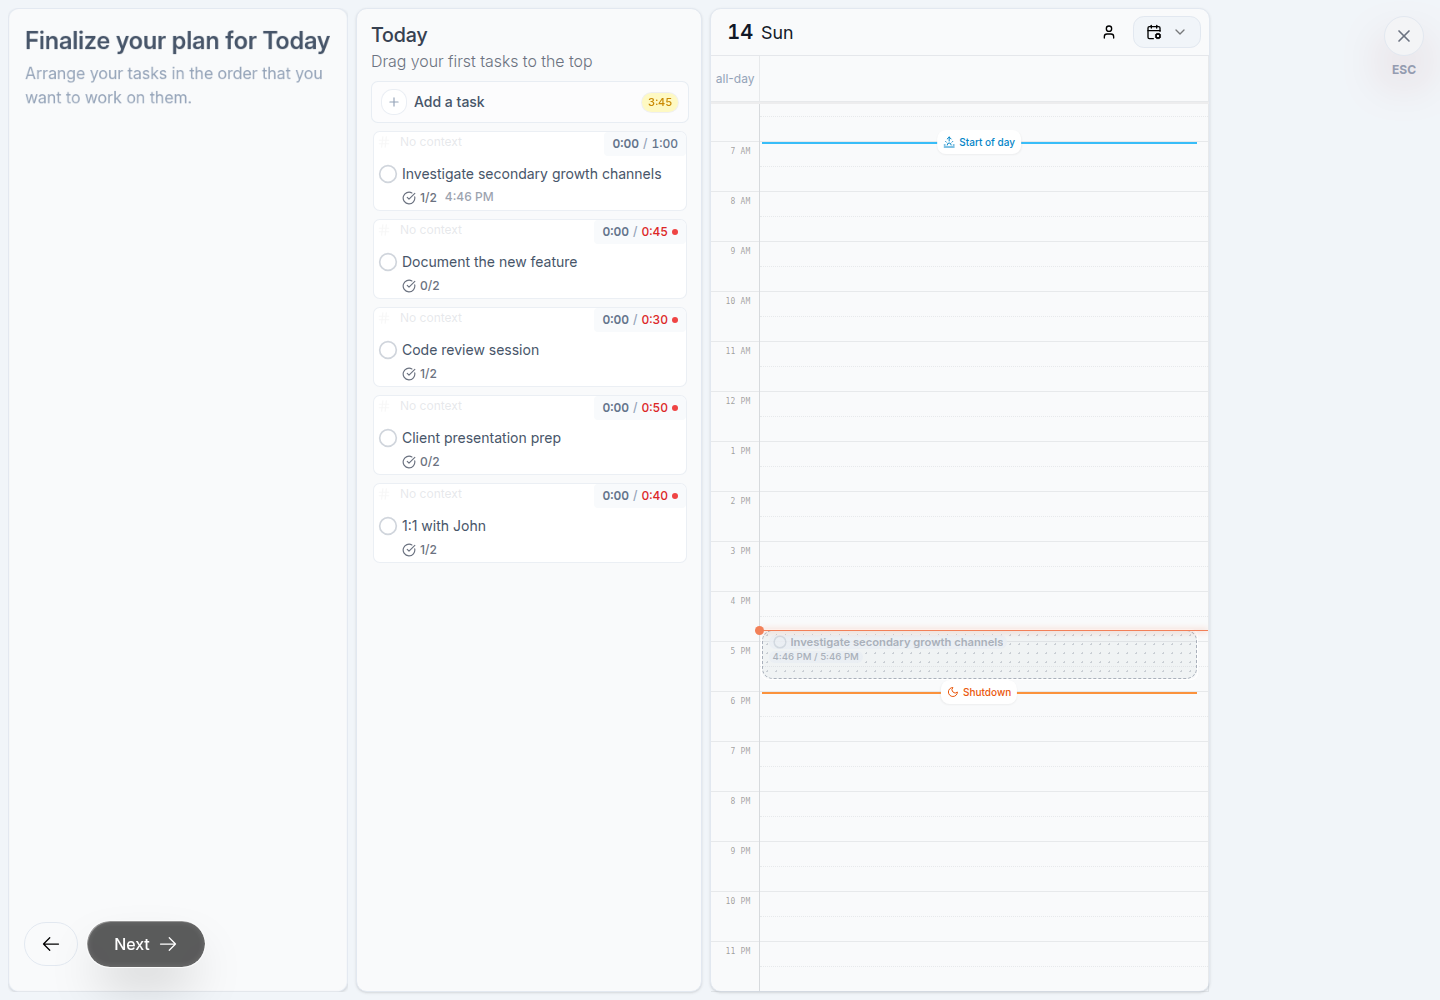Click the Document the new feature title
The width and height of the screenshot is (1440, 1000).
pyautogui.click(x=489, y=262)
